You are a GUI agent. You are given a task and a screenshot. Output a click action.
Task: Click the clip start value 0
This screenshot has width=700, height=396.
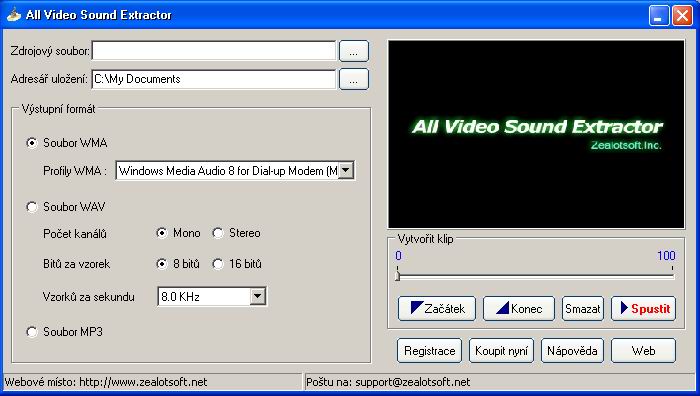pos(398,256)
